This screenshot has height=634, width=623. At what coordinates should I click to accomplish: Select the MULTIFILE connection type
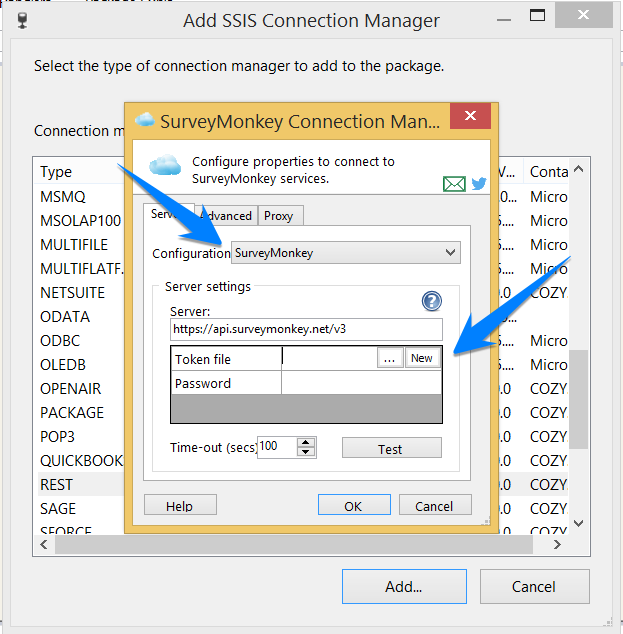tap(74, 245)
